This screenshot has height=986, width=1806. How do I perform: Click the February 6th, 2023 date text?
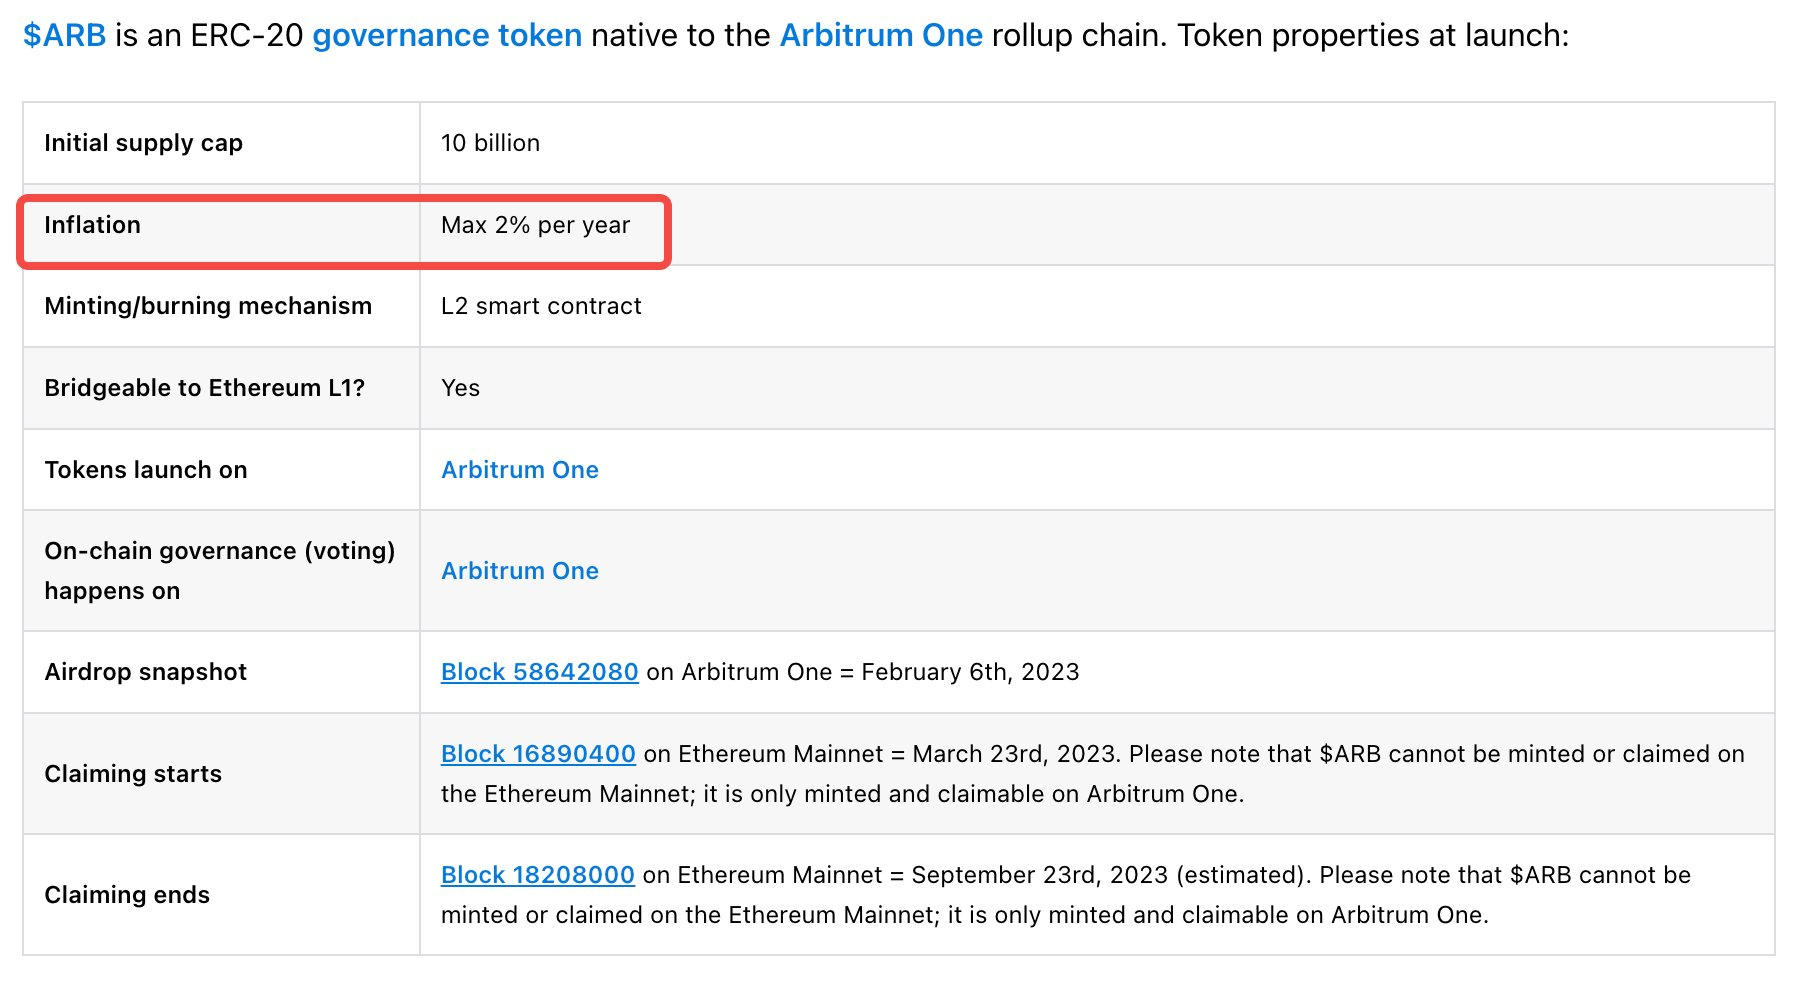tap(970, 672)
